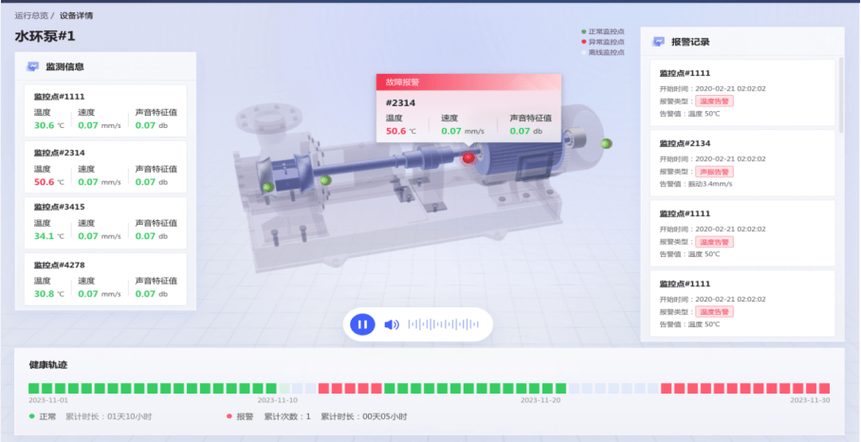Select last red block of 健康轨迹 timeline

click(824, 388)
